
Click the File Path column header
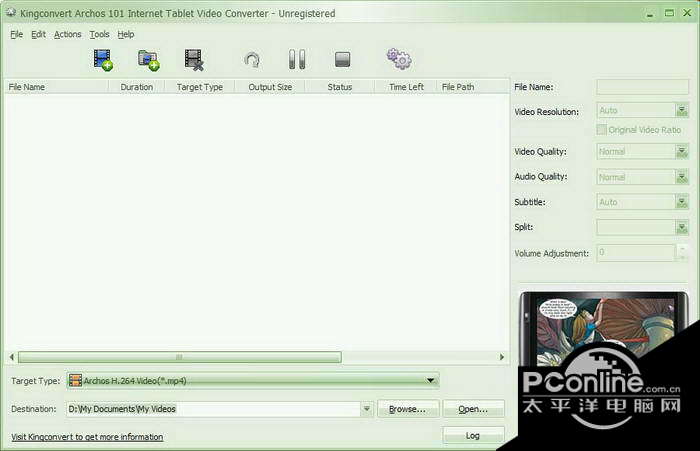(x=472, y=87)
